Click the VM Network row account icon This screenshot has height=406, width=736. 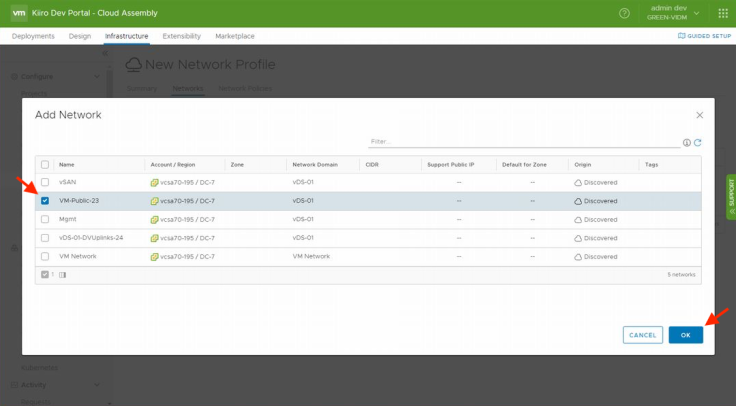click(154, 257)
